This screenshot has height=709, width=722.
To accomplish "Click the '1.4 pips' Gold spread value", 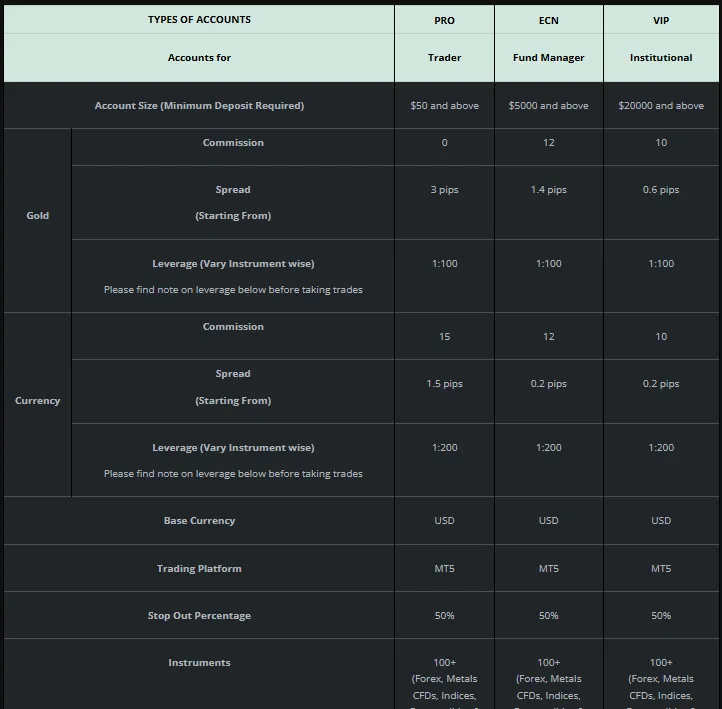I will [548, 190].
